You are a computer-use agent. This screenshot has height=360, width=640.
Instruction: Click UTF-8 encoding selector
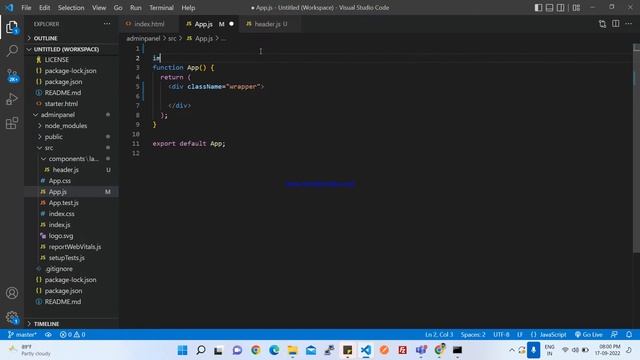click(x=501, y=335)
